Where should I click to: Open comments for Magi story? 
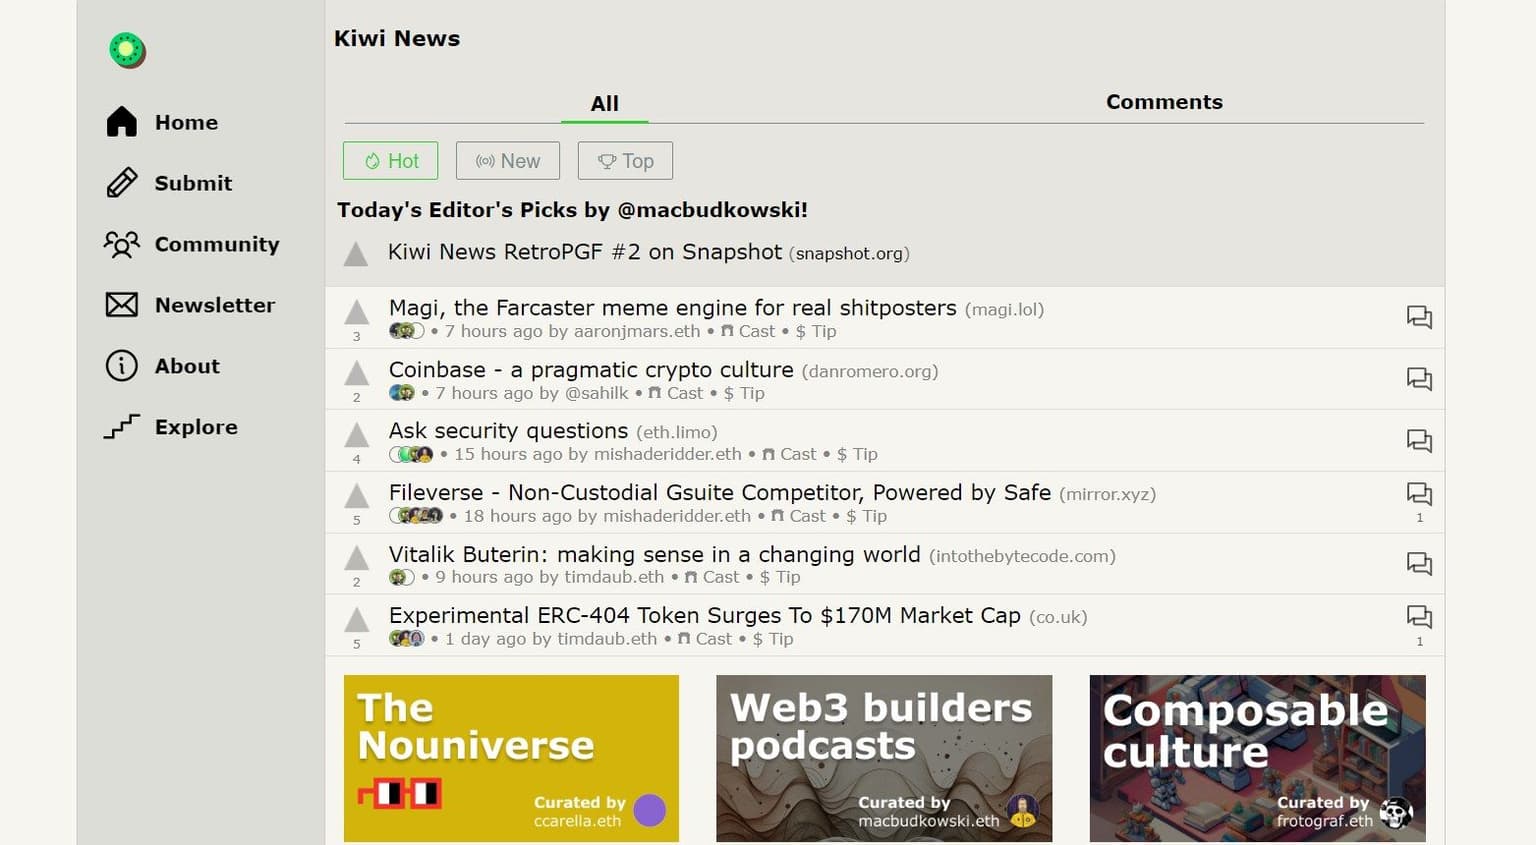(1419, 318)
